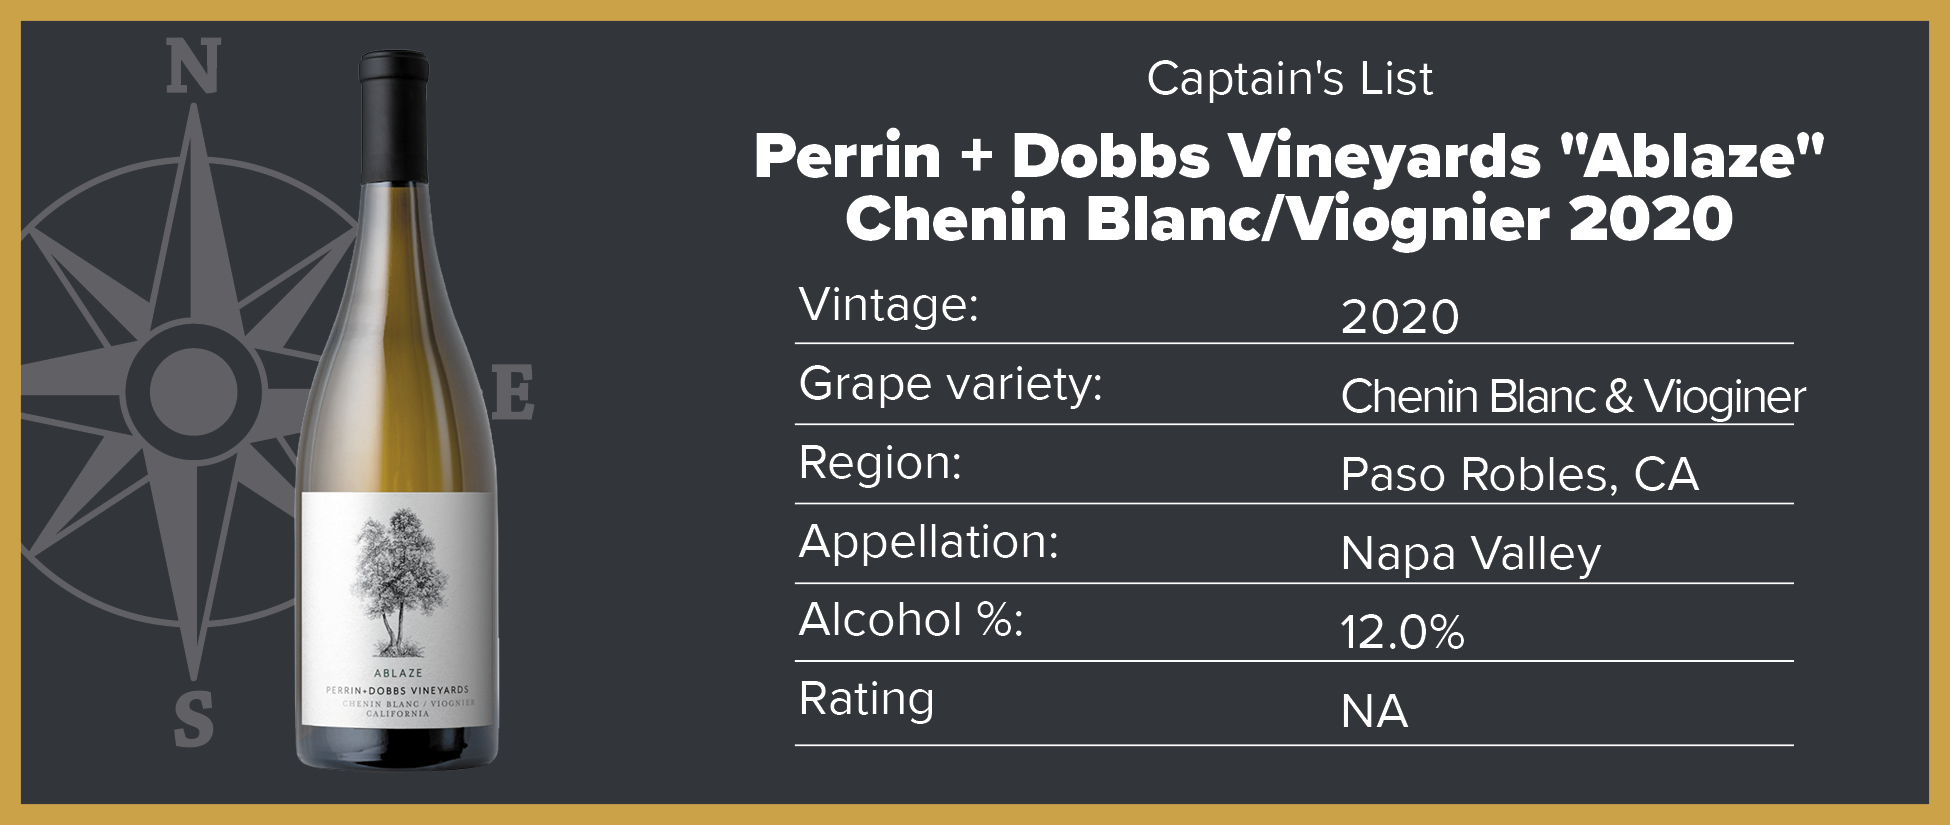Click the S compass letter

pos(194,718)
